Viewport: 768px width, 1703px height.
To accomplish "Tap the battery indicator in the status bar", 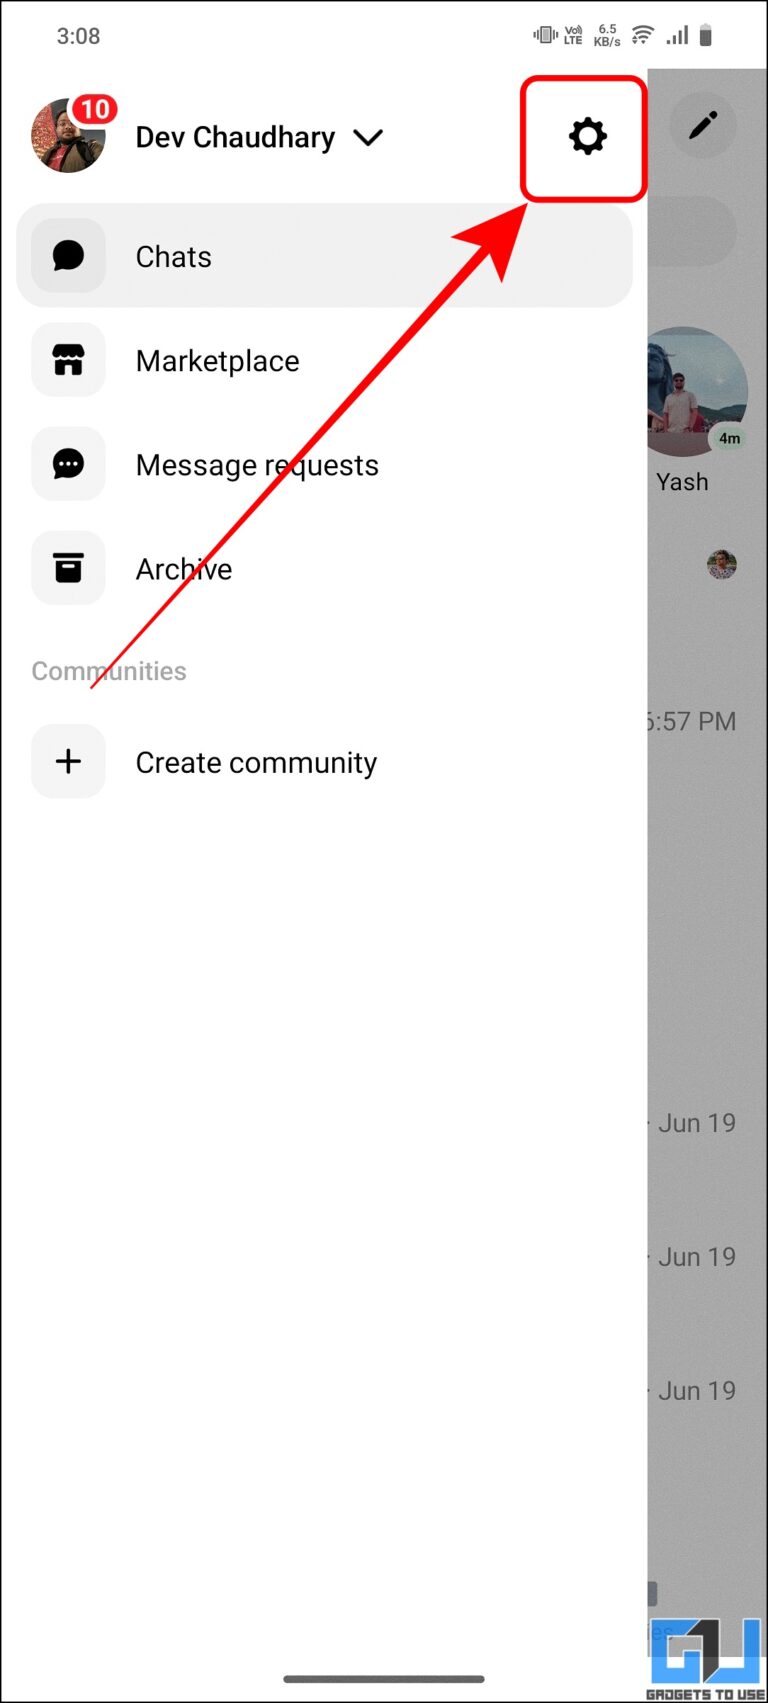I will (x=708, y=33).
